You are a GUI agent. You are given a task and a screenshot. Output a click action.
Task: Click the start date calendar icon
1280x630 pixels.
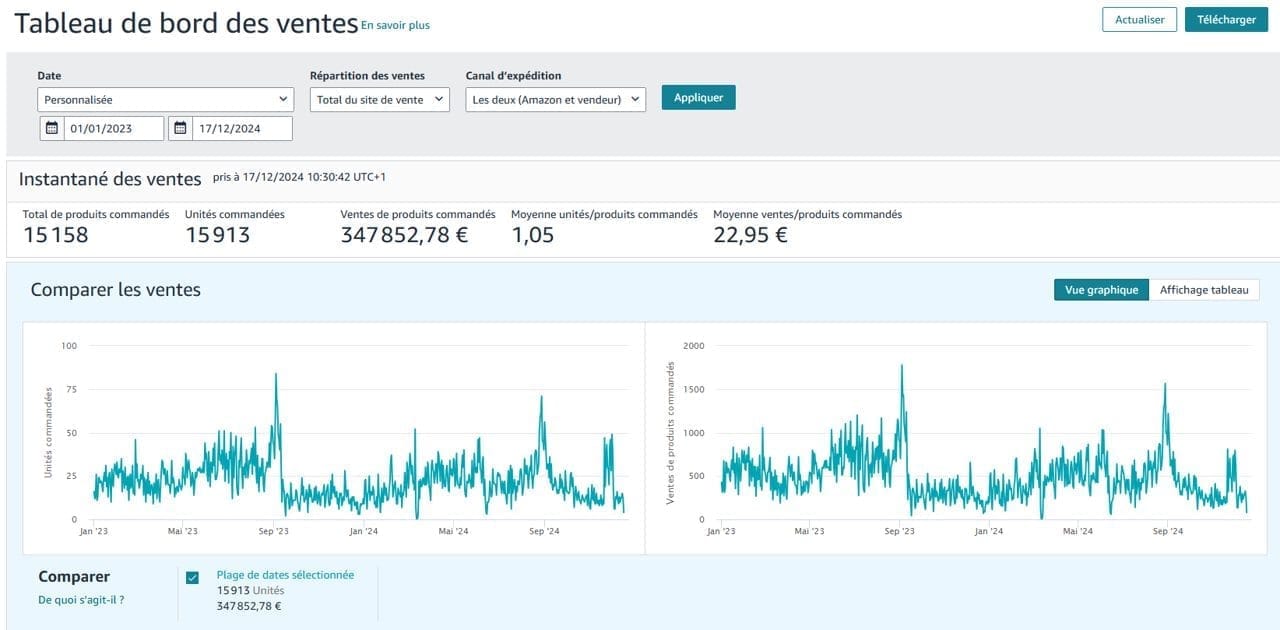tap(52, 128)
